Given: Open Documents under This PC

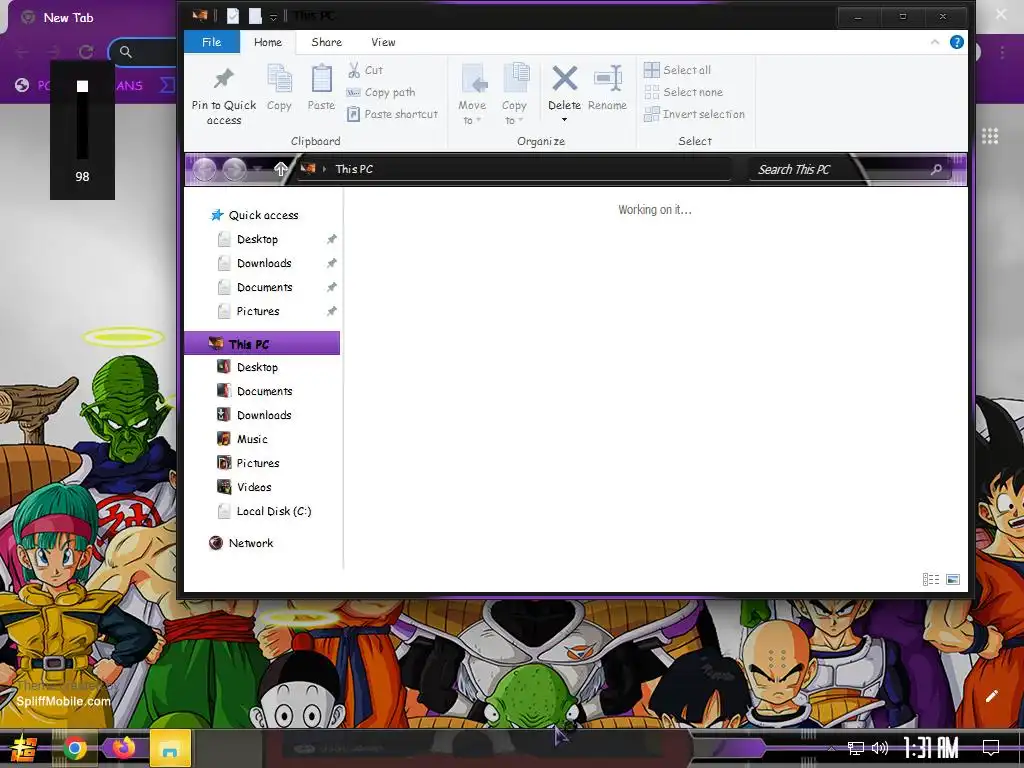Looking at the screenshot, I should coord(264,391).
